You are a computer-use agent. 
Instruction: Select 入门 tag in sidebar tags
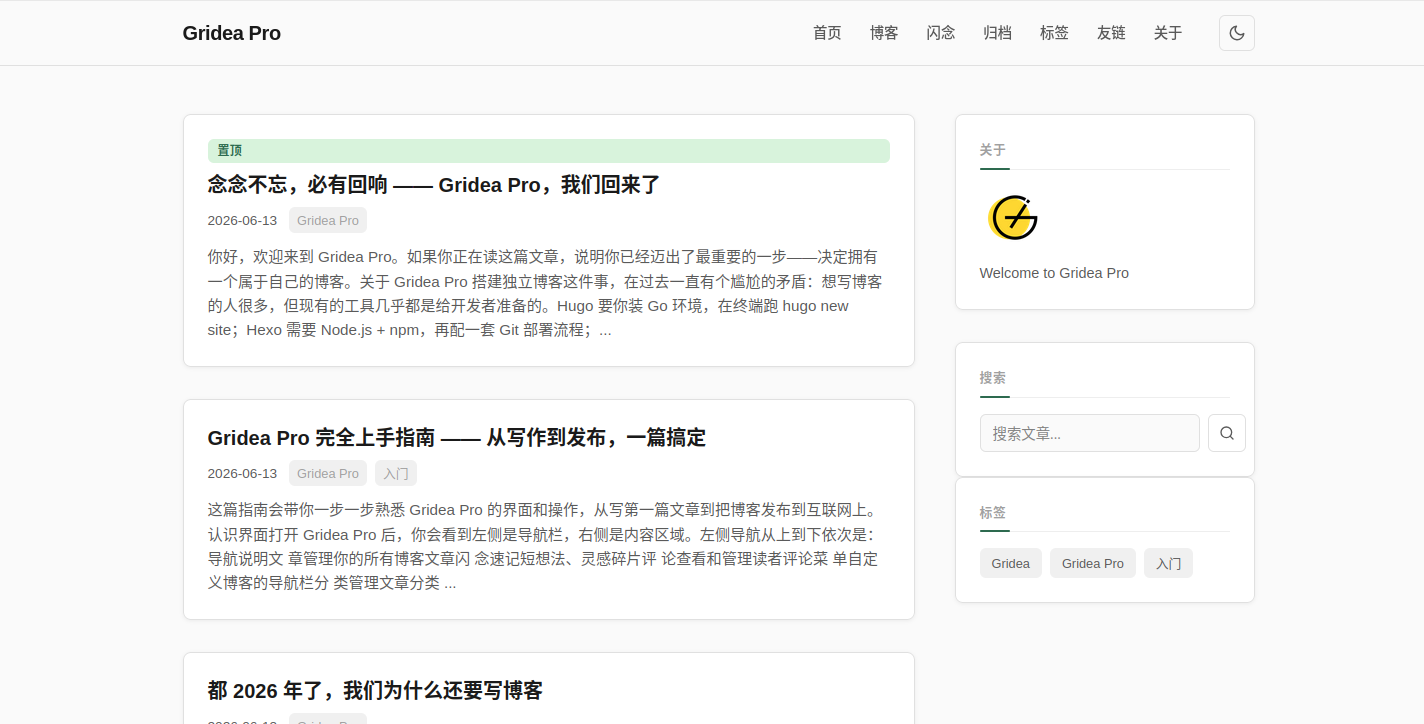pyautogui.click(x=1168, y=563)
